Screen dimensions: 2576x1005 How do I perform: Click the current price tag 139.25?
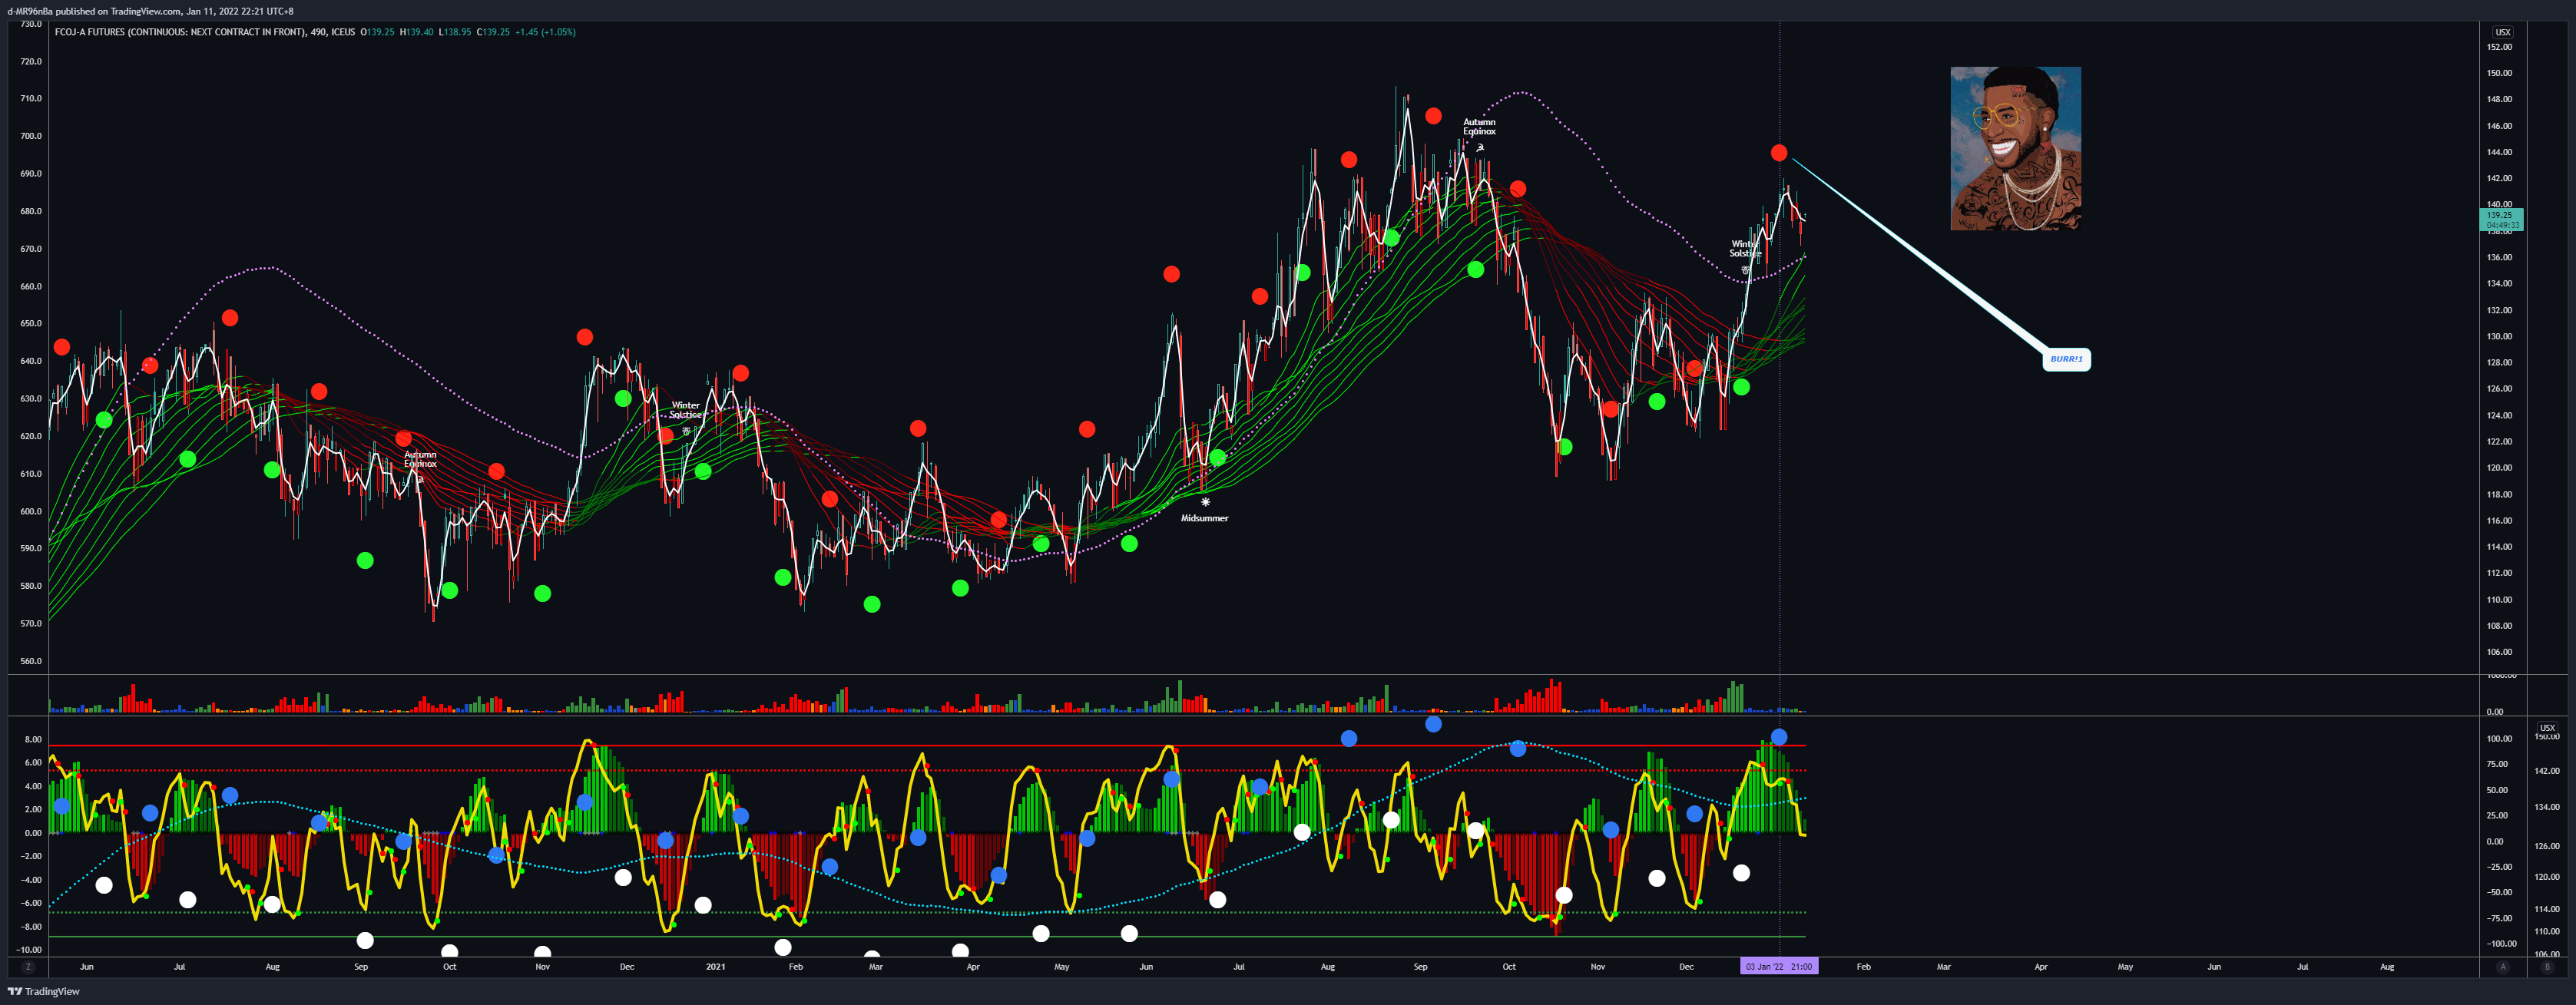(x=2502, y=219)
